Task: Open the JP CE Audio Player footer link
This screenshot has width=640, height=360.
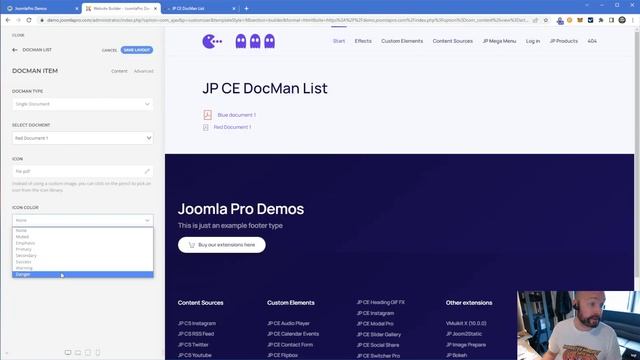Action: (288, 323)
